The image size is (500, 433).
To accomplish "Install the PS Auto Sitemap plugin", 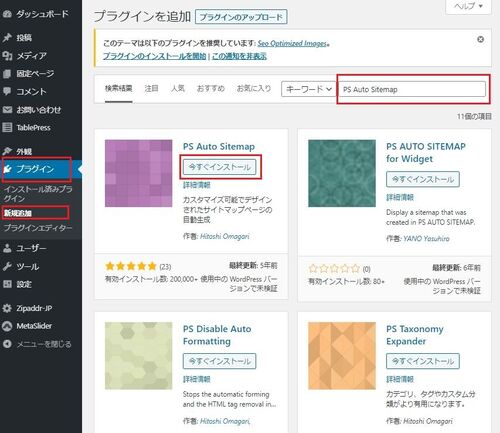I will pos(219,167).
